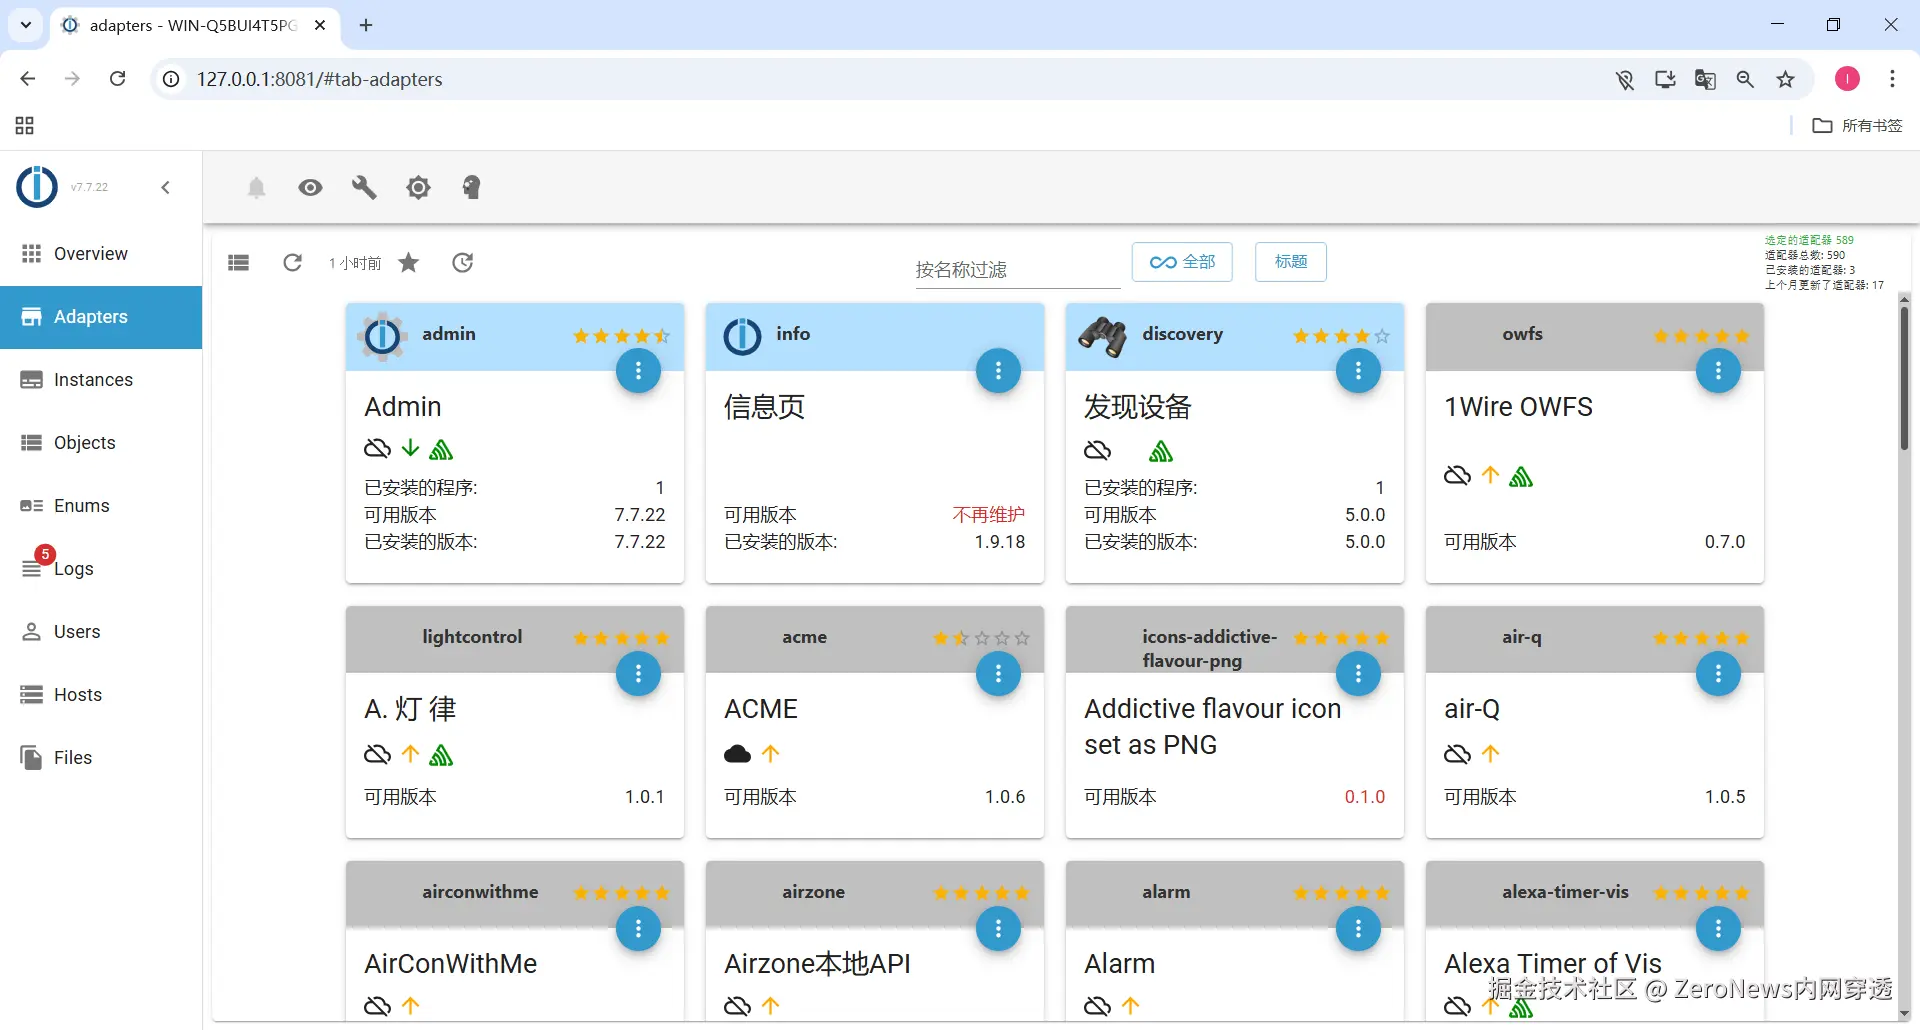Click the update check icon next to star

462,263
